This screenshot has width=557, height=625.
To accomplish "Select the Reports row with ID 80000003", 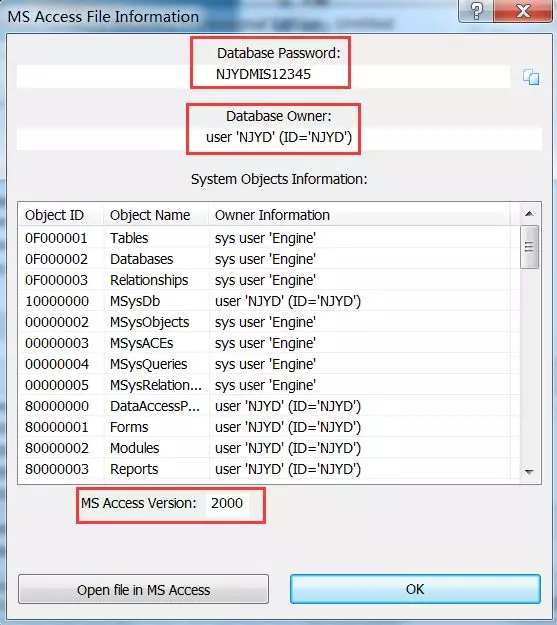I will 269,469.
